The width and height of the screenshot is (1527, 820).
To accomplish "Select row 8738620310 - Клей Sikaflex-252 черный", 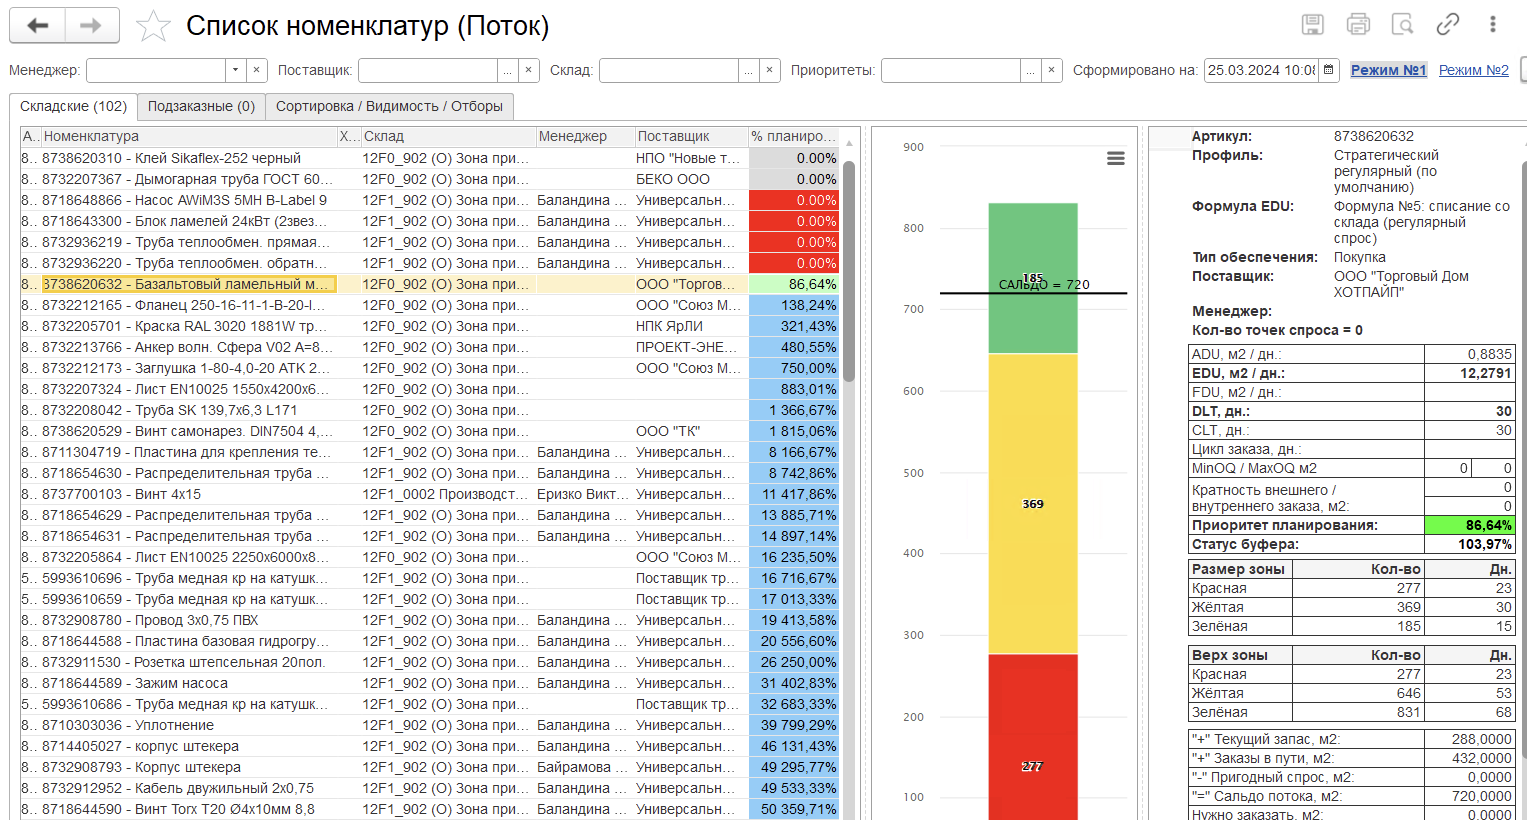I will pos(429,158).
